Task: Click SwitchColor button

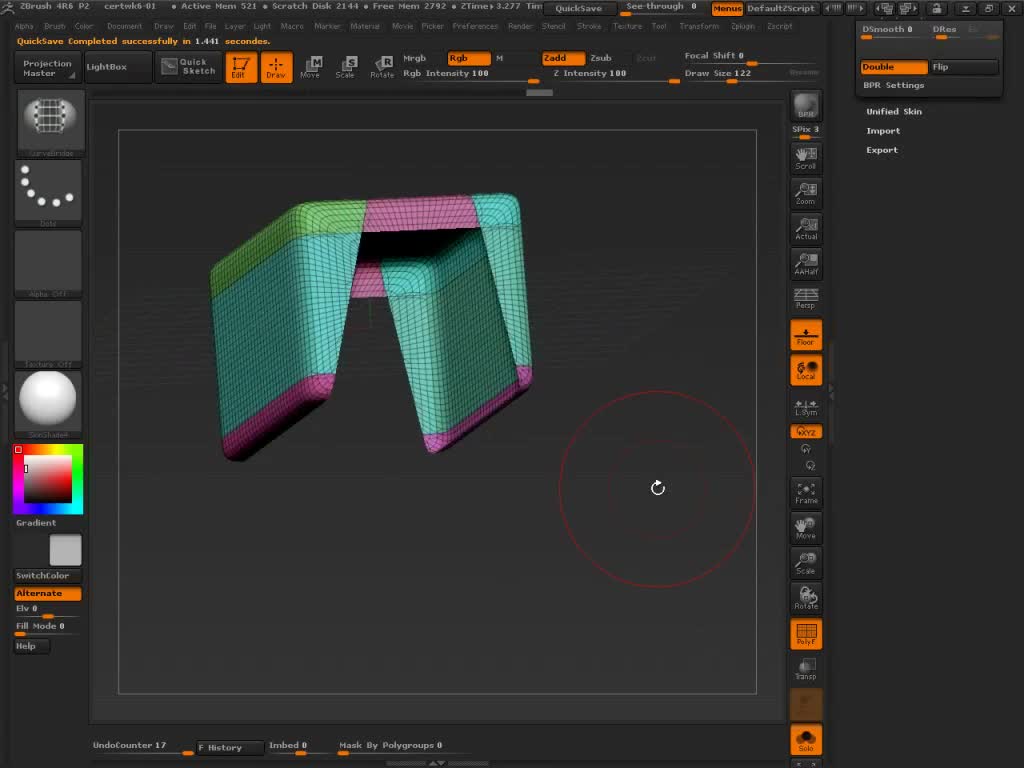Action: point(48,575)
